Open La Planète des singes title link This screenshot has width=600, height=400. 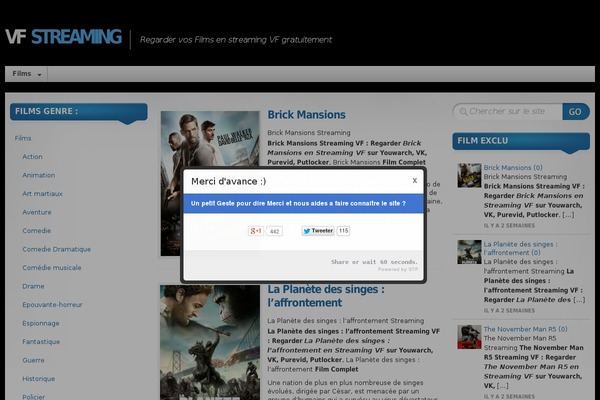[x=326, y=296]
